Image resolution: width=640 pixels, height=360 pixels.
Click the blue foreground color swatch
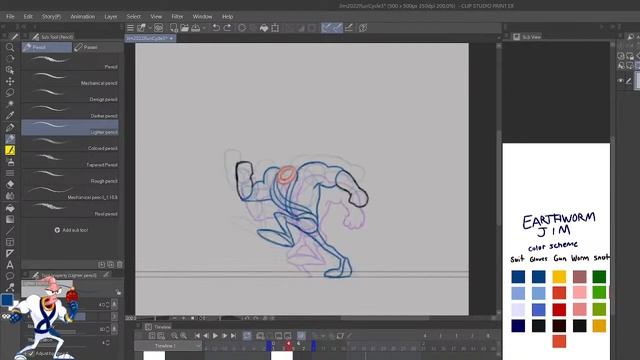pyautogui.click(x=7, y=300)
